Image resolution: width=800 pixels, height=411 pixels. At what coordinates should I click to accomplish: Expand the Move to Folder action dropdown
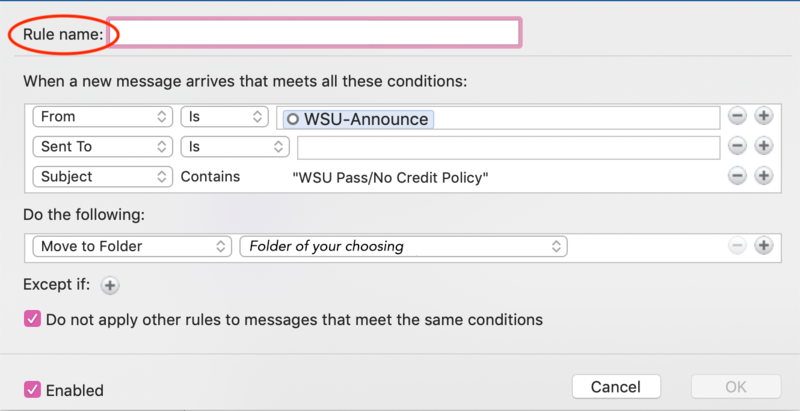(x=131, y=246)
